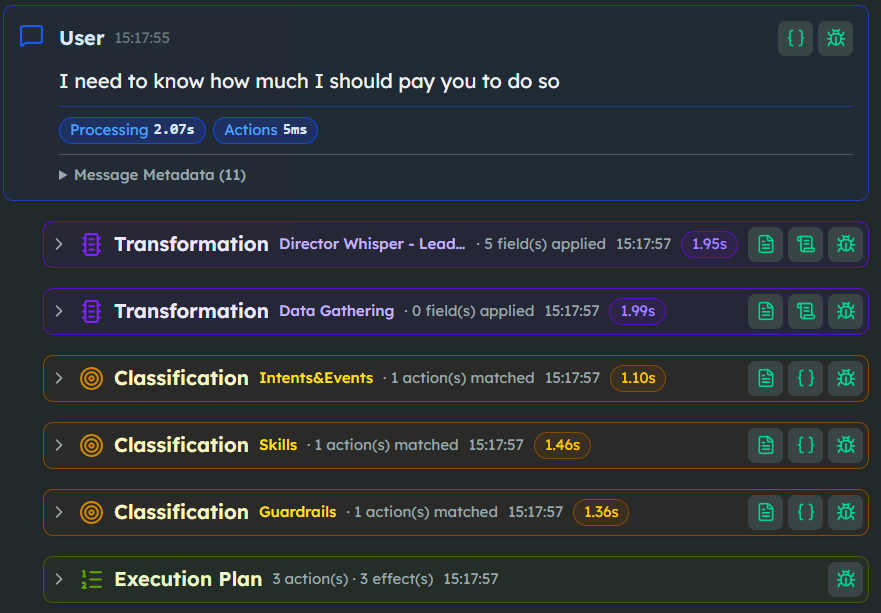The image size is (881, 613).
Task: Click the Actions 5ms badge
Action: 265,130
